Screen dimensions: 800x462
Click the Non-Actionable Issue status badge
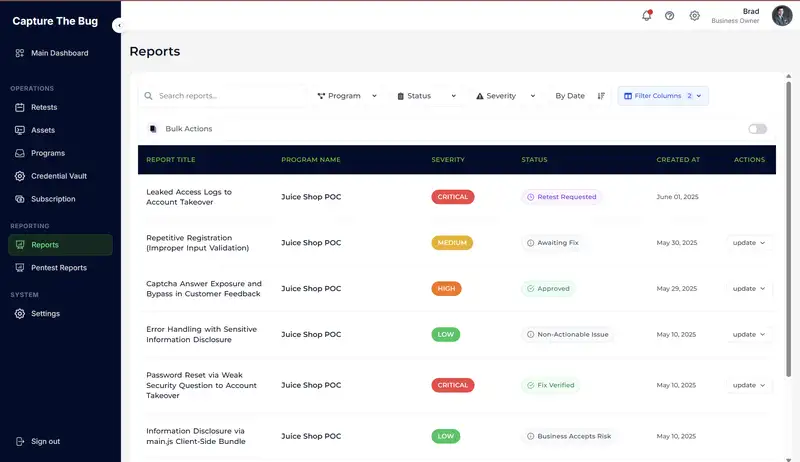(x=567, y=335)
